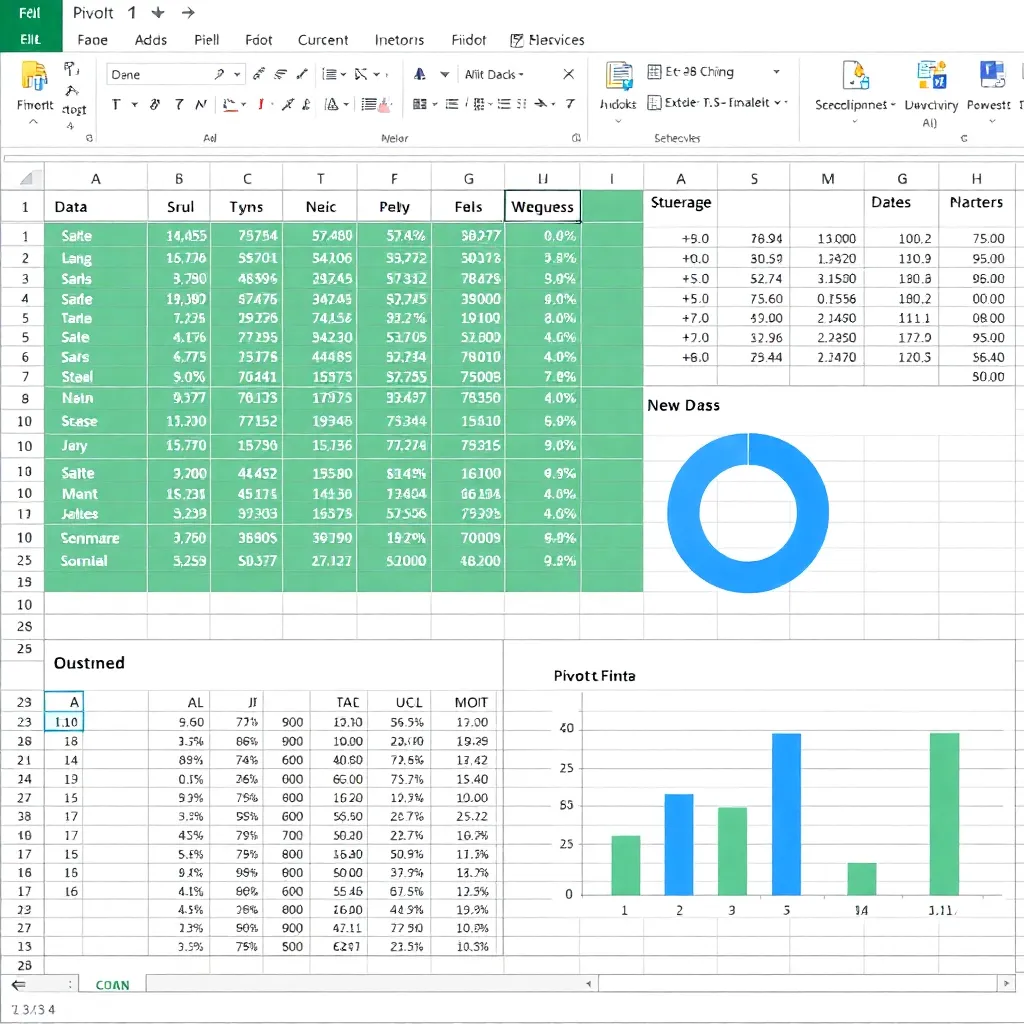The width and height of the screenshot is (1024, 1024).
Task: Click the Sceclipnnet icon in ribbon
Action: (x=854, y=76)
